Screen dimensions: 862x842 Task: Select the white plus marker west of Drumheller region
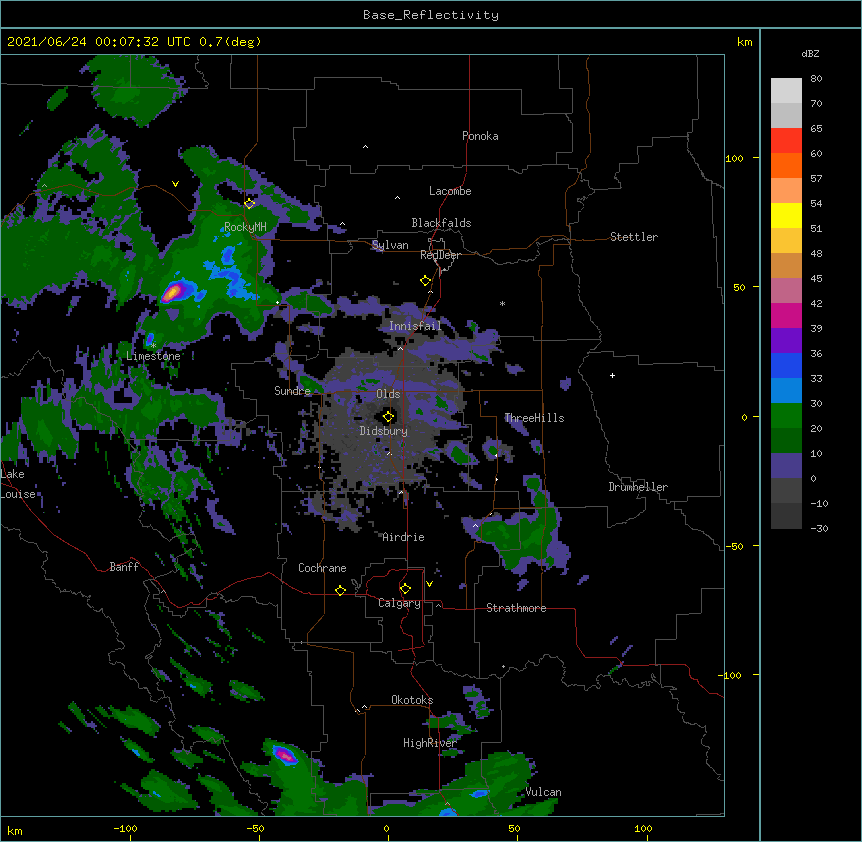click(612, 375)
